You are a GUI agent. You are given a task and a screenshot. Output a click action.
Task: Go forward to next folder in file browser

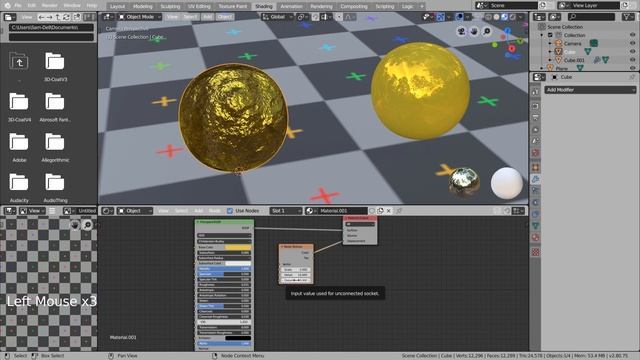(49, 17)
